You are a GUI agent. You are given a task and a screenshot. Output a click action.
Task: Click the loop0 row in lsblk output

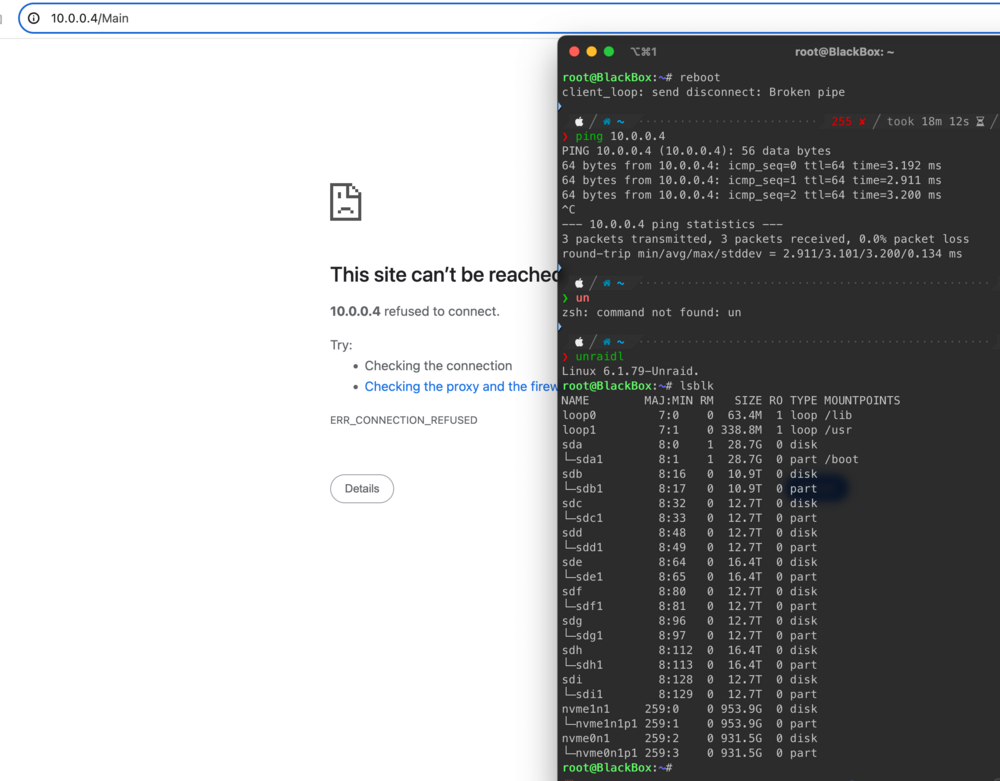click(x=707, y=415)
